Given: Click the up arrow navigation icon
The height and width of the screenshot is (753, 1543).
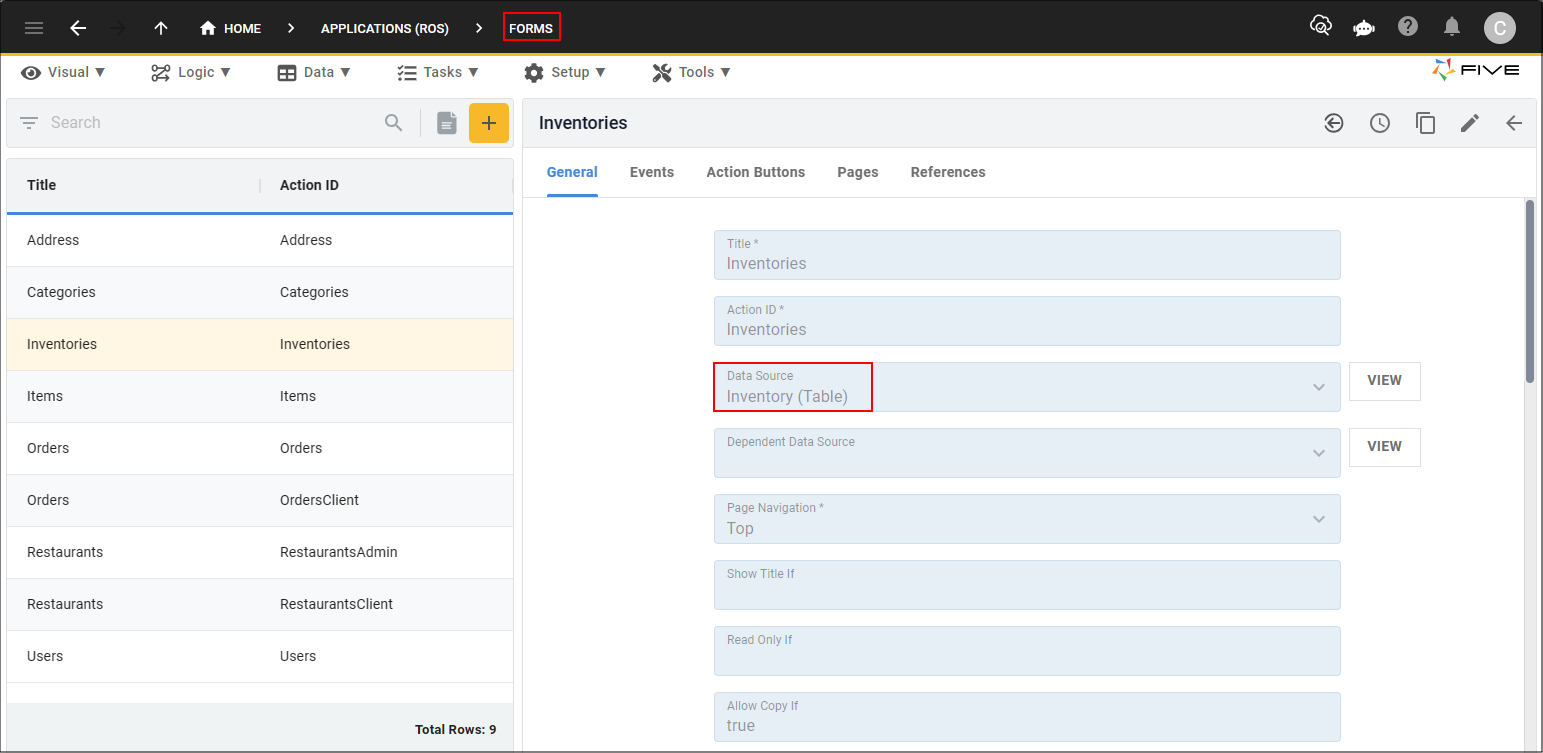Looking at the screenshot, I should pos(161,28).
